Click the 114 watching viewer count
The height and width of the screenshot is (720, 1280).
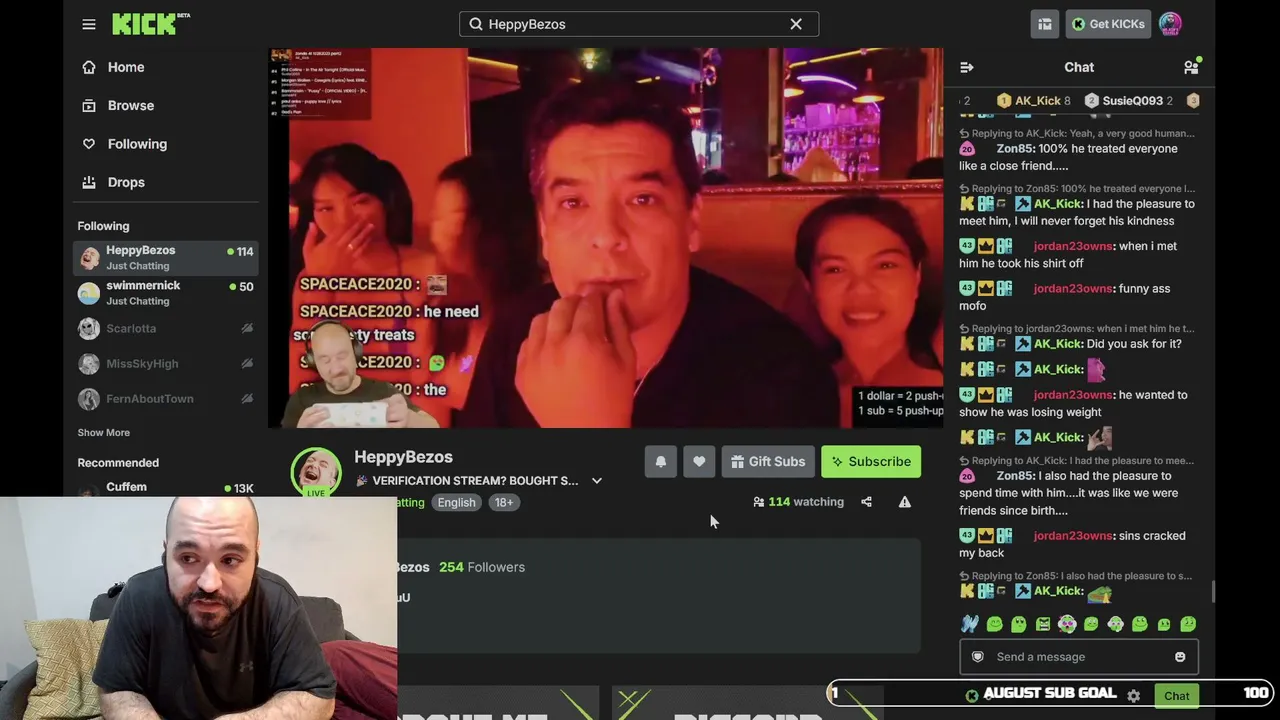[799, 502]
